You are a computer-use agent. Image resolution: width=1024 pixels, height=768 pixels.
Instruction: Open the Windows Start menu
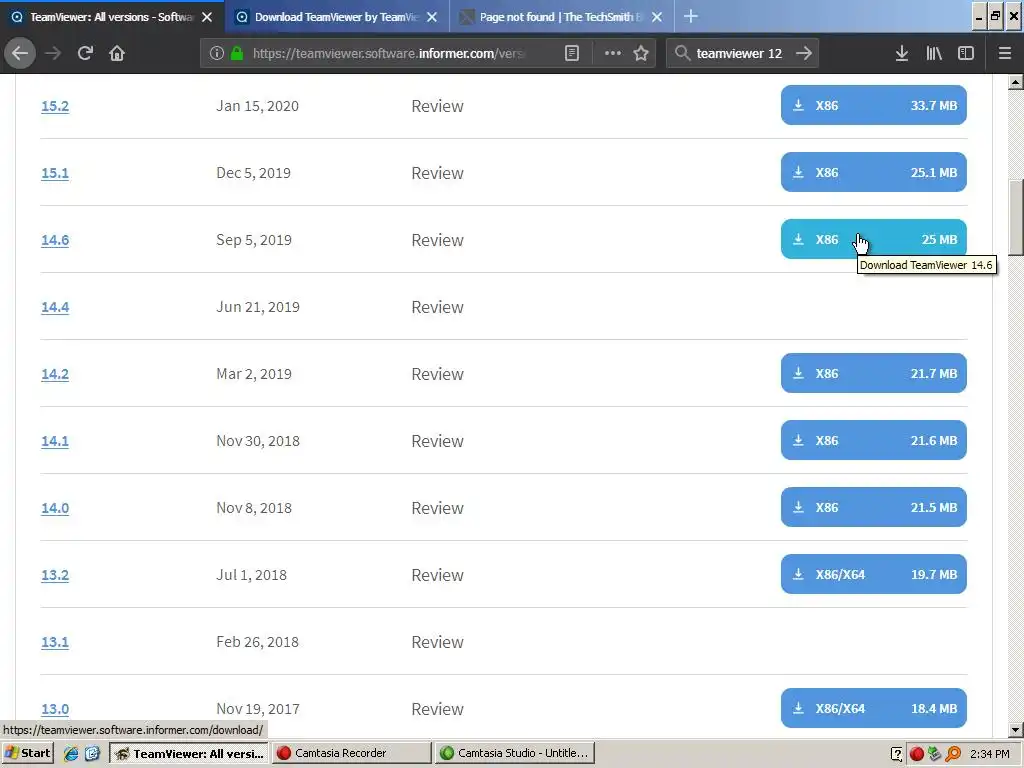point(27,753)
